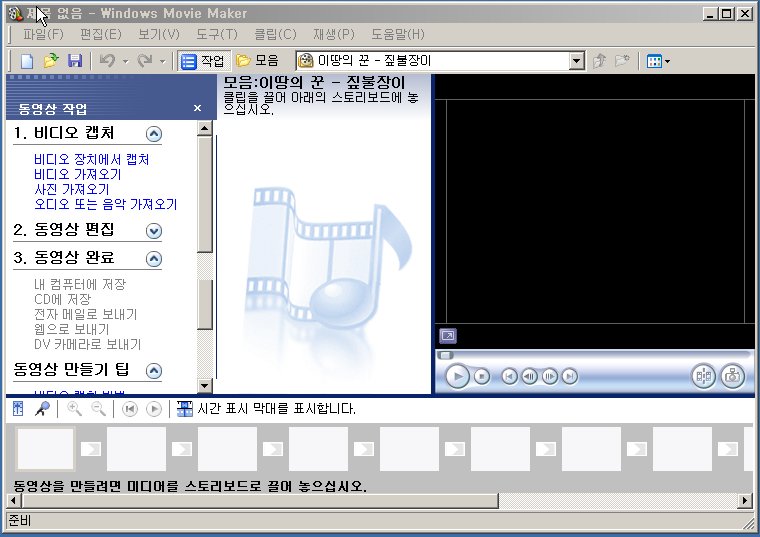760x537 pixels.
Task: Narrate timeline with the microphone icon
Action: (43, 409)
